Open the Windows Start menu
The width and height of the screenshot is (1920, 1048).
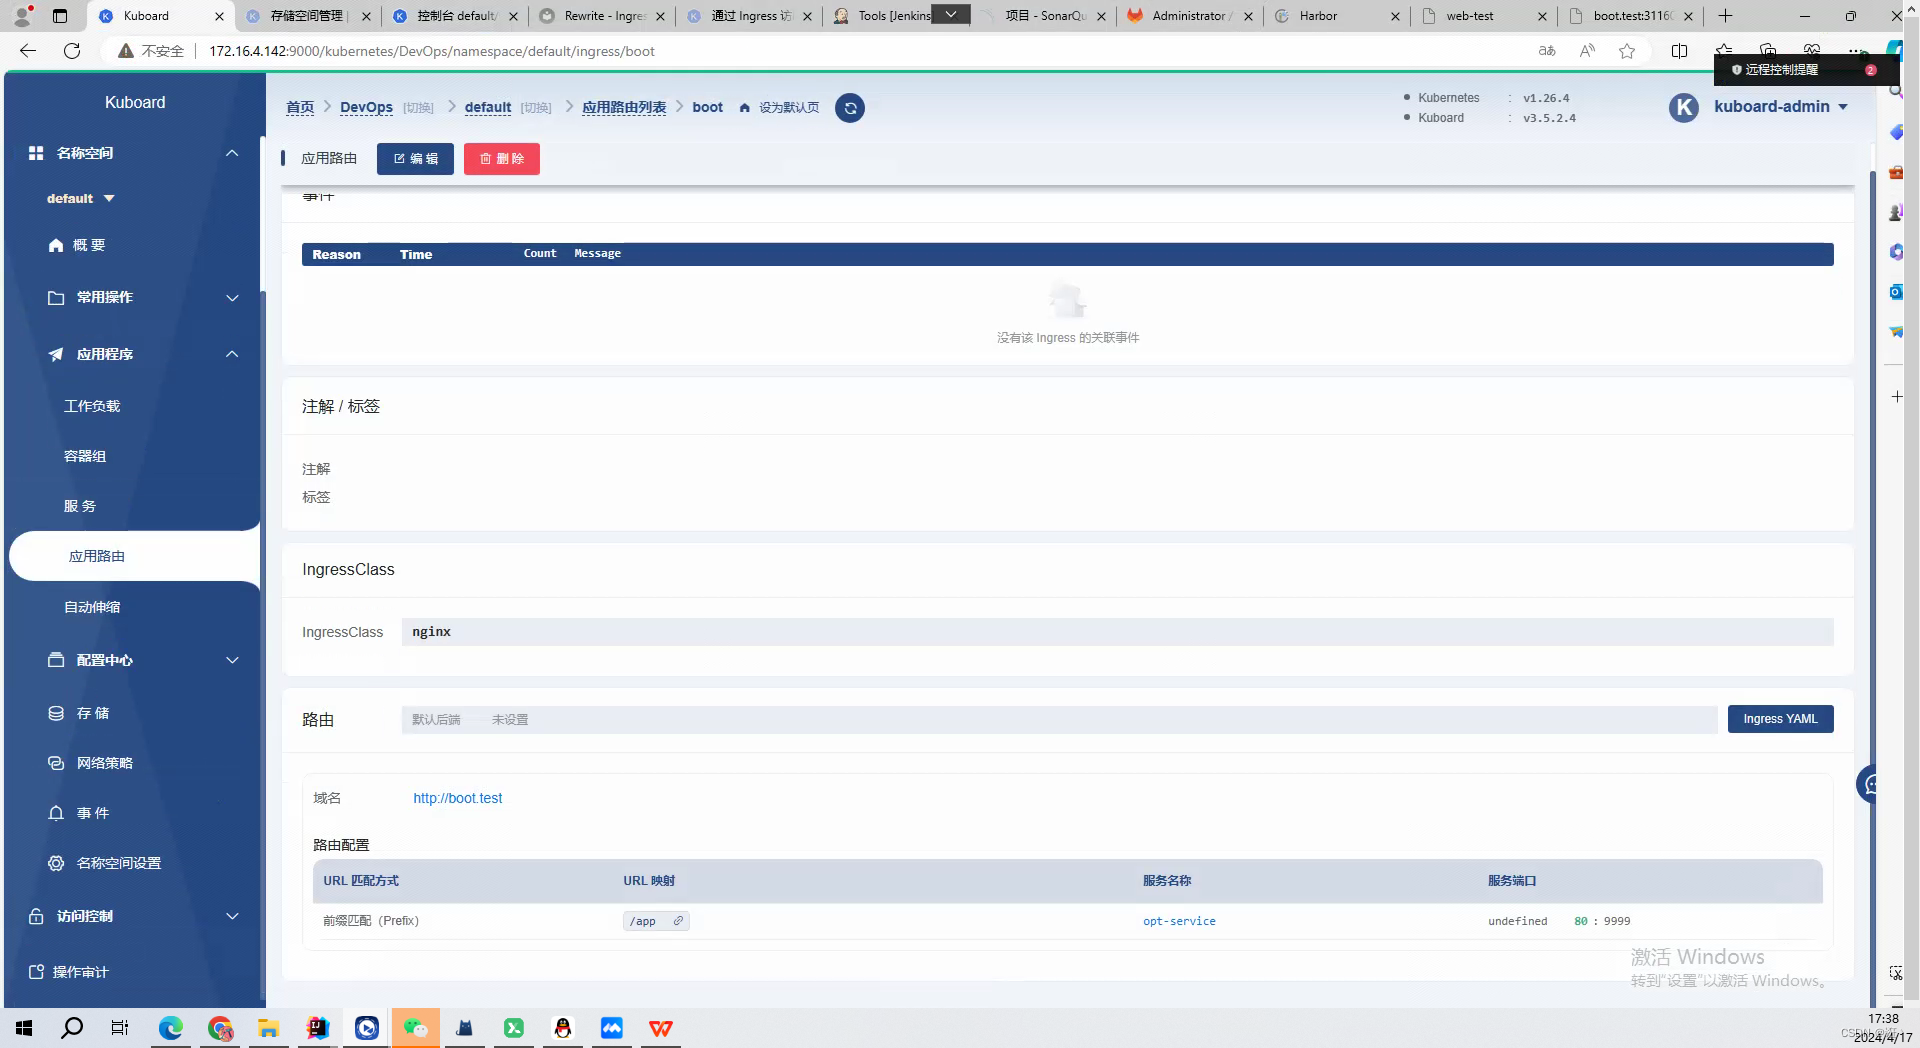pos(22,1027)
